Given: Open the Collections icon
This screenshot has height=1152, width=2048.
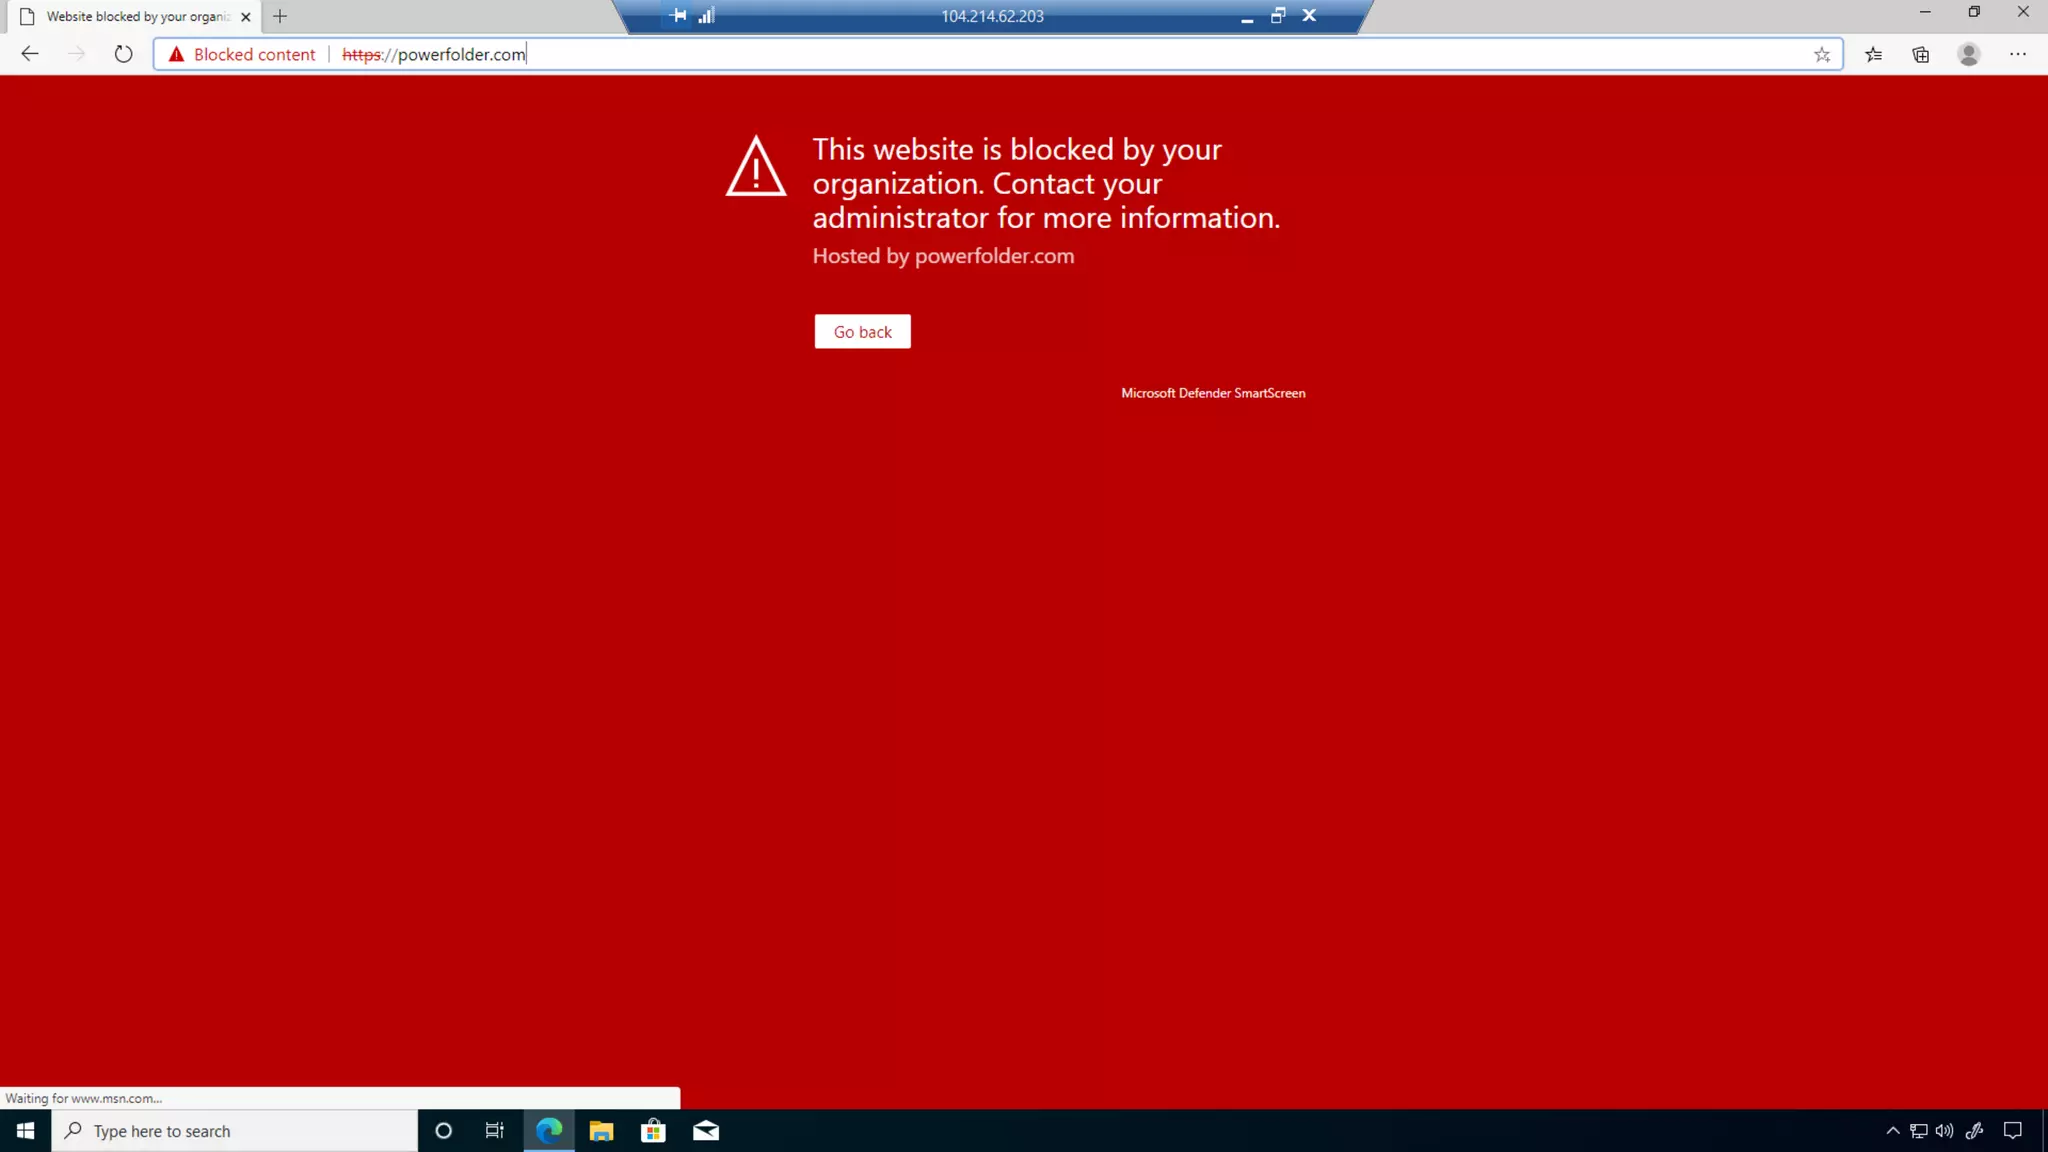Looking at the screenshot, I should (1921, 55).
